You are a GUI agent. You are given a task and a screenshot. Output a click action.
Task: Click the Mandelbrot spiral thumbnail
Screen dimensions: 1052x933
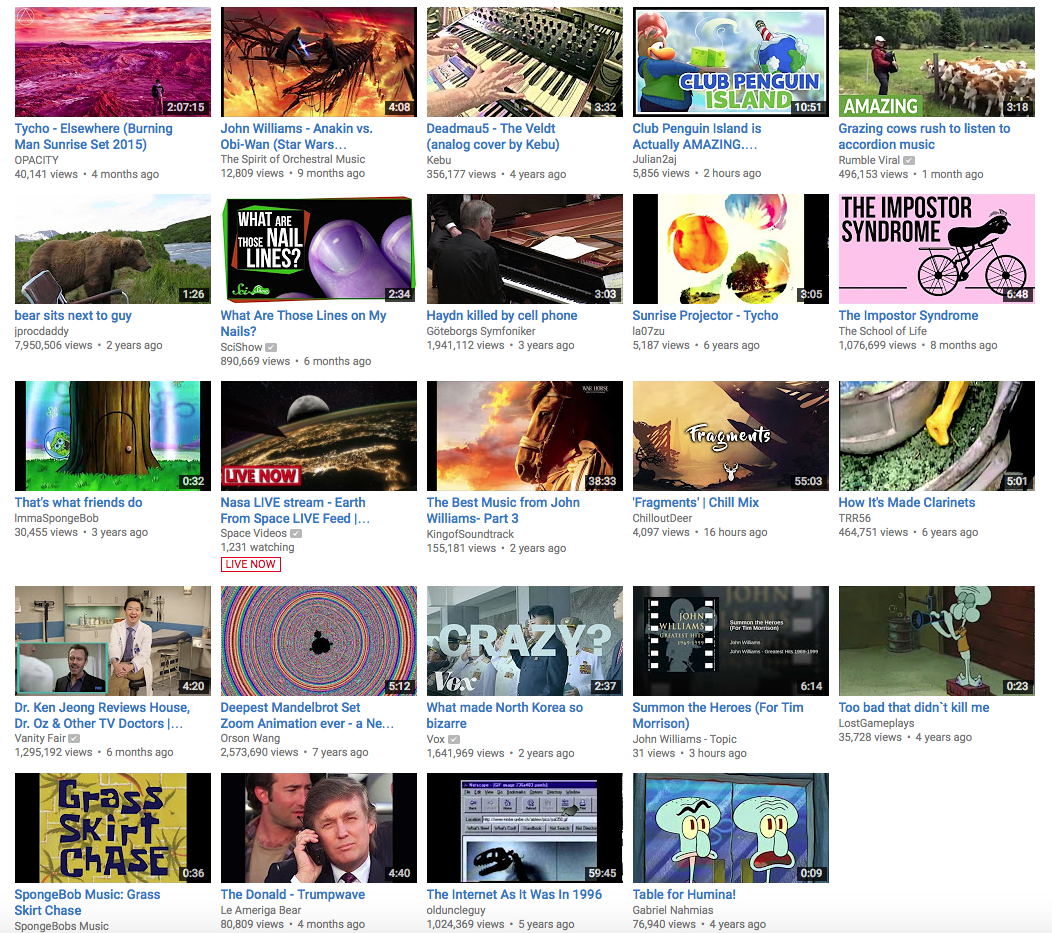pos(319,641)
